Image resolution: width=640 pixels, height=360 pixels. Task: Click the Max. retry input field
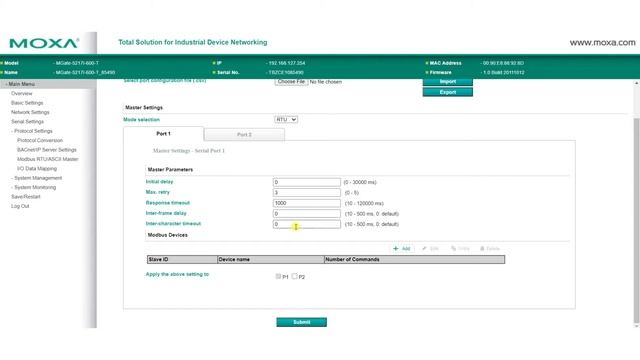307,193
